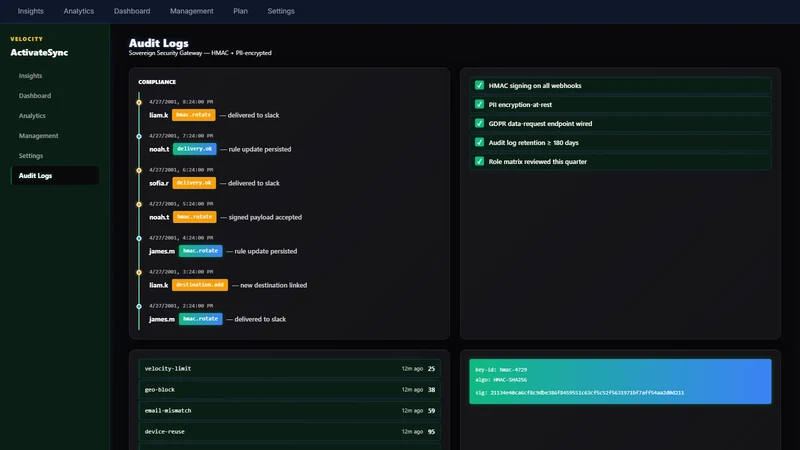The width and height of the screenshot is (800, 450).
Task: Open the Analytics top navigation tab
Action: click(x=79, y=11)
